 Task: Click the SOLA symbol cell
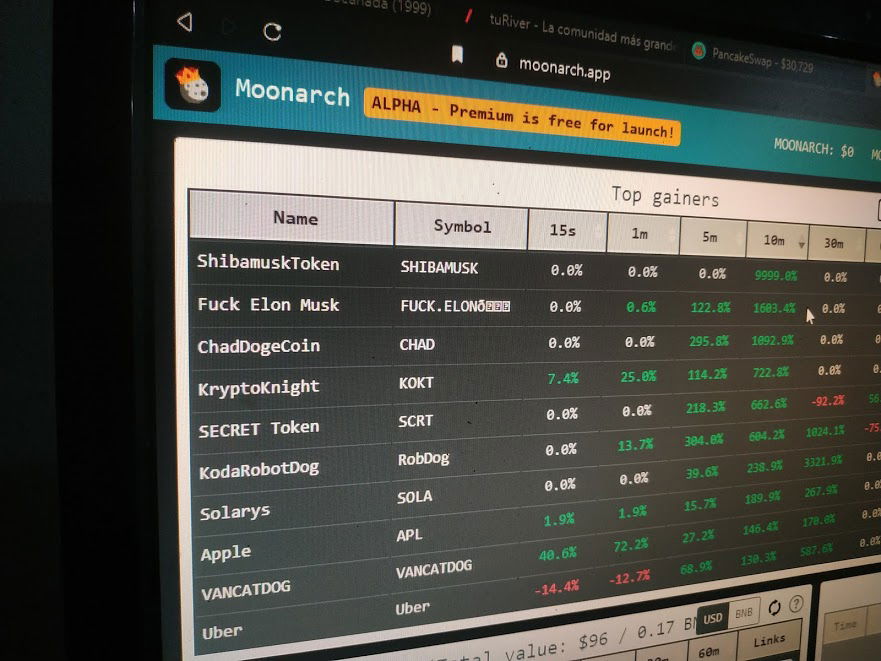[x=415, y=497]
